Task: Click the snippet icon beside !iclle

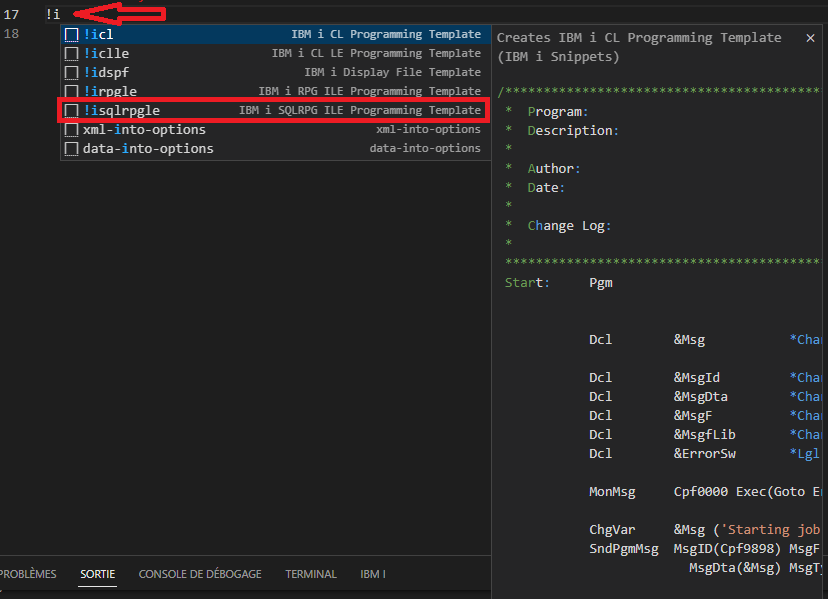Action: 71,54
